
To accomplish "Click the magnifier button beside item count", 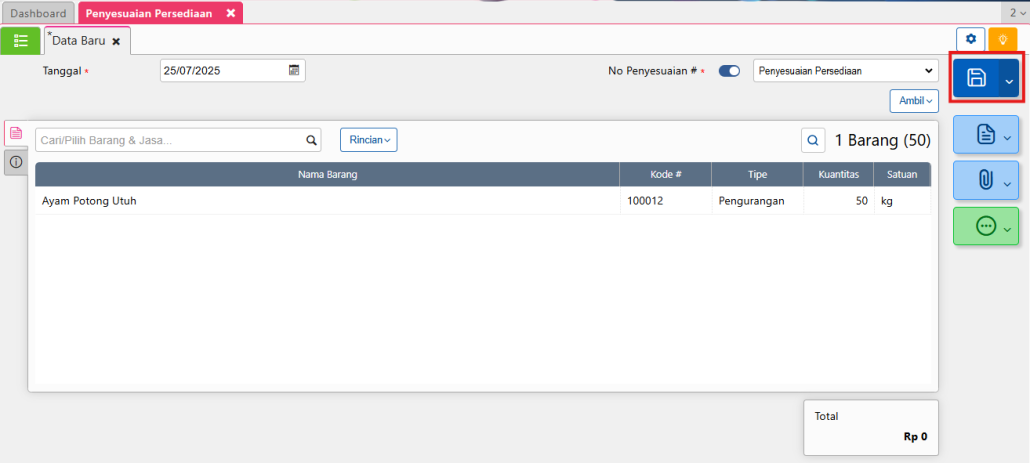I will pyautogui.click(x=813, y=141).
